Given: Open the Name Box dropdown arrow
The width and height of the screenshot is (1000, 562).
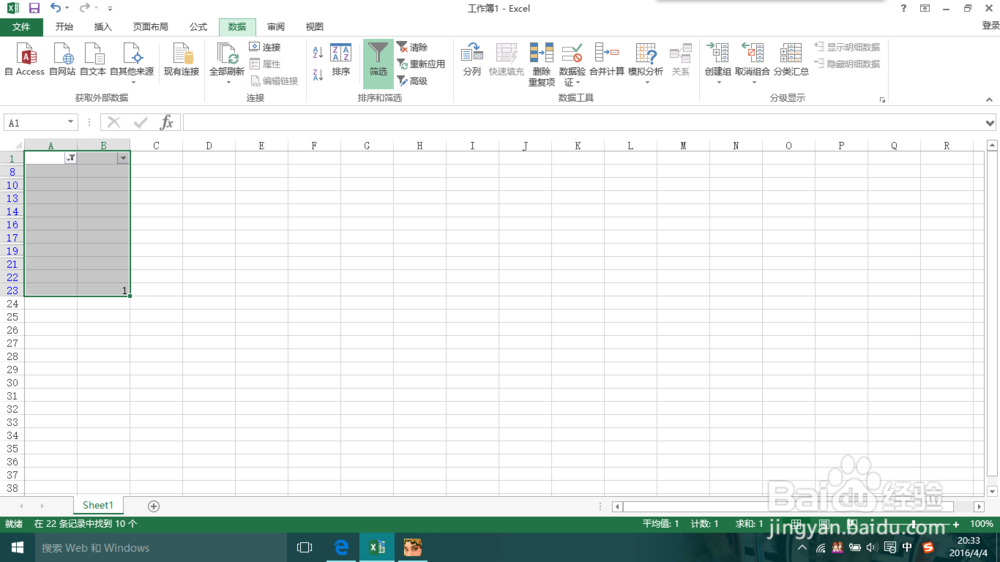Looking at the screenshot, I should pyautogui.click(x=70, y=122).
